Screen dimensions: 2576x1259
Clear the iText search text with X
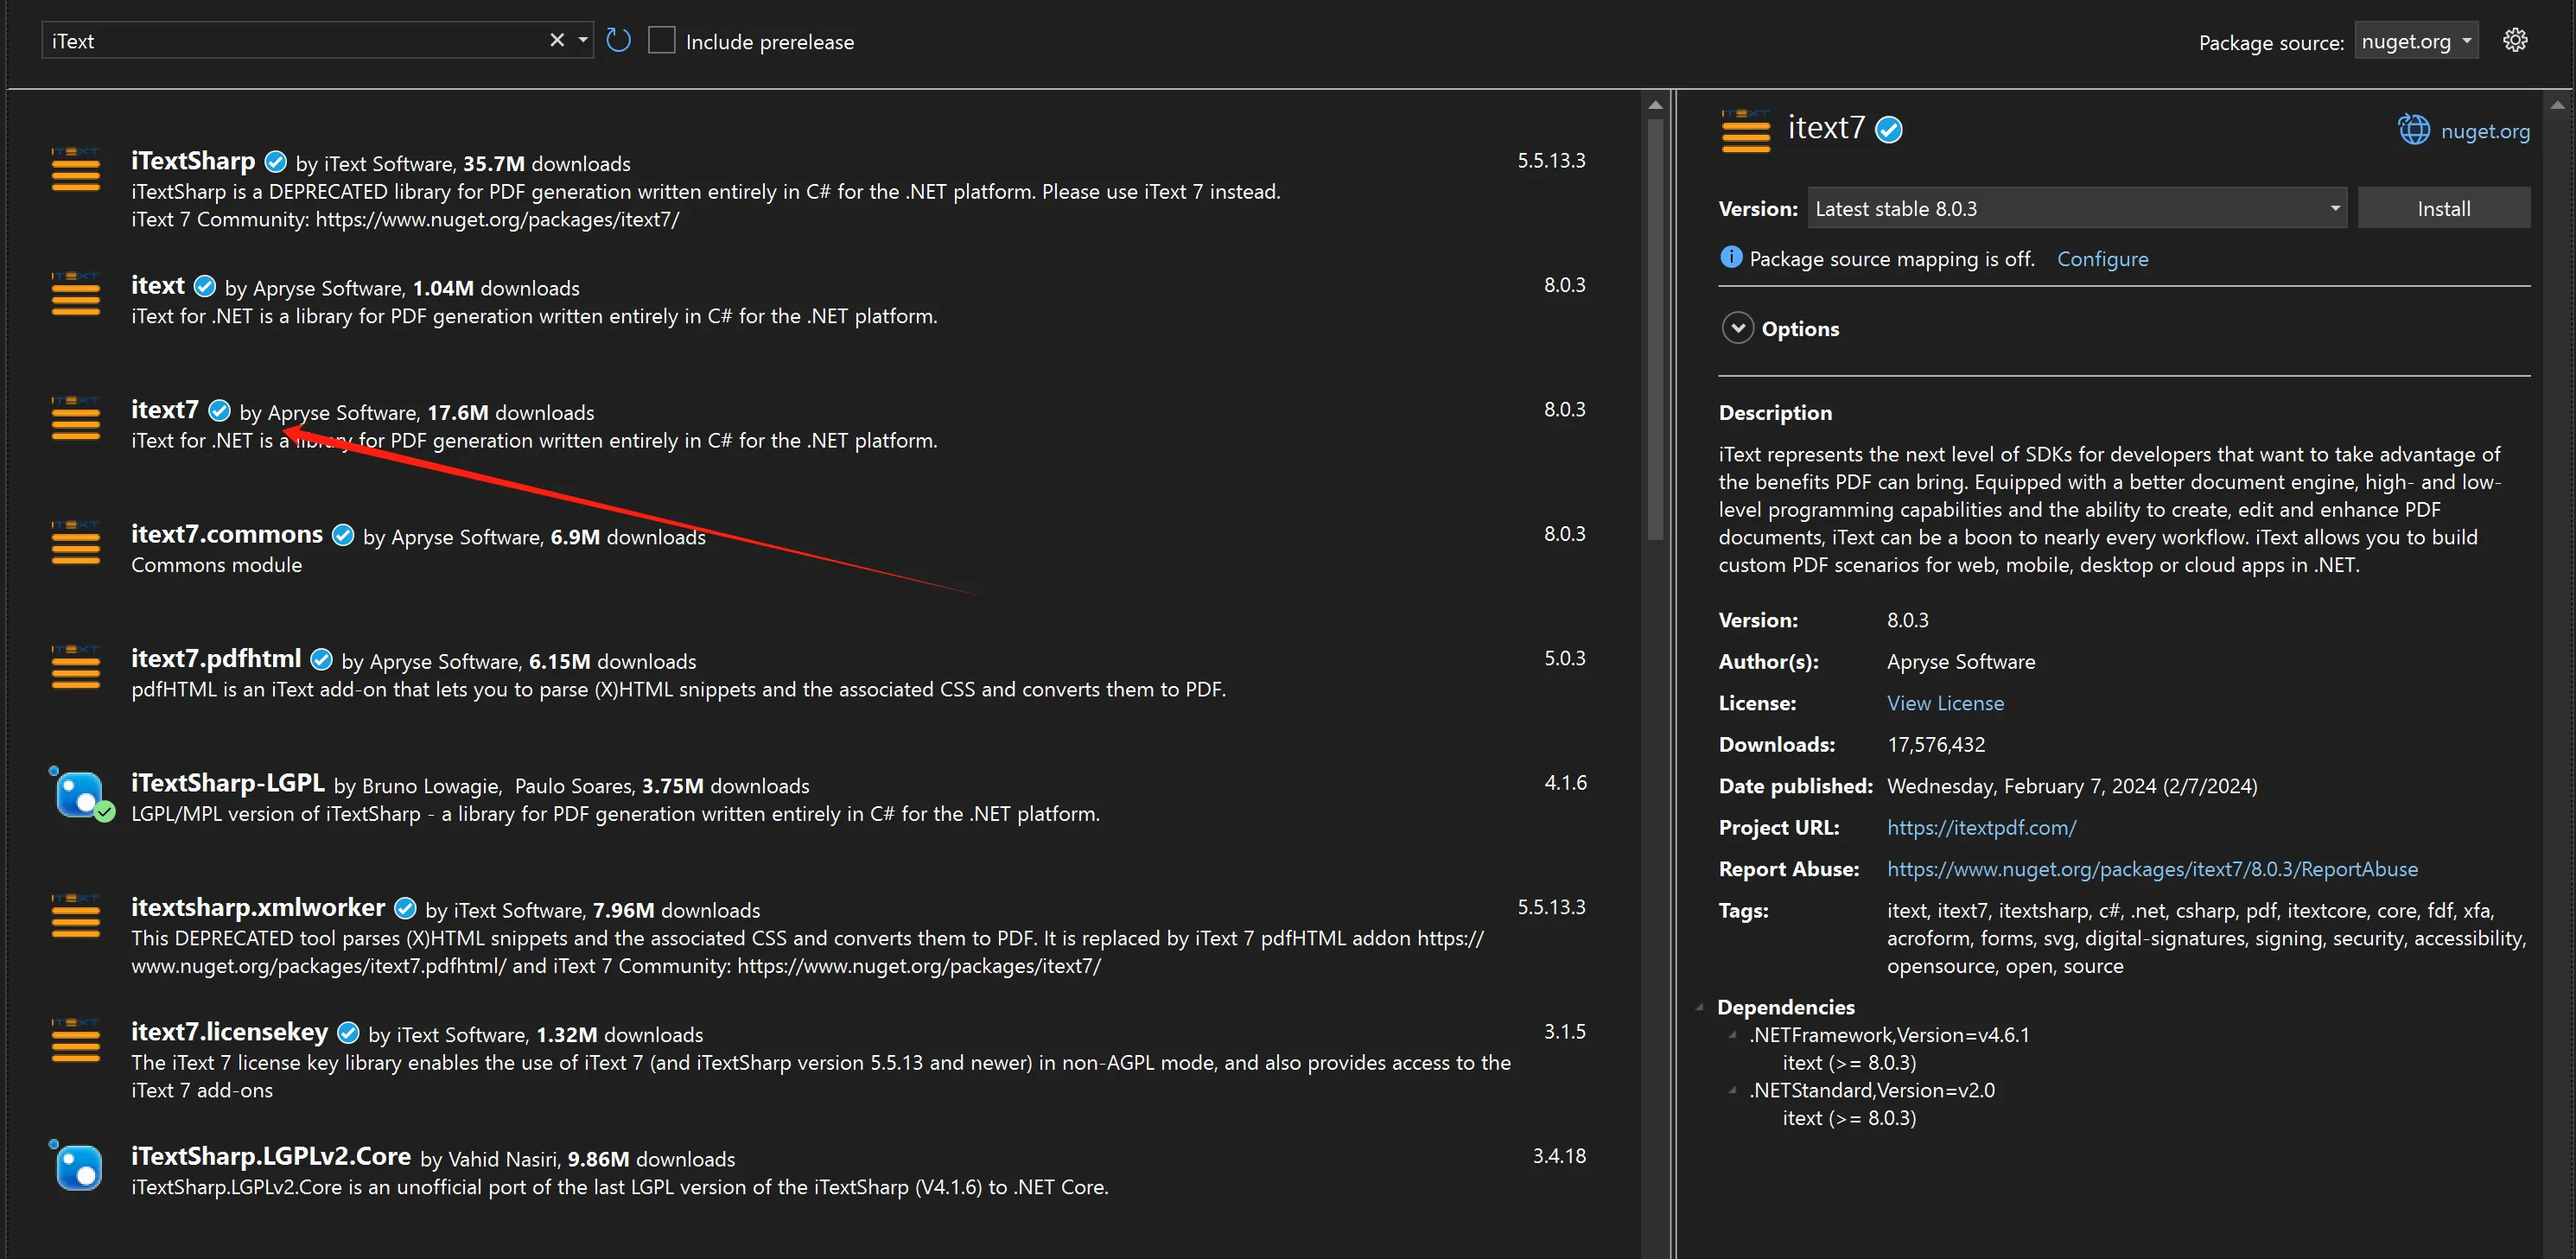point(557,40)
